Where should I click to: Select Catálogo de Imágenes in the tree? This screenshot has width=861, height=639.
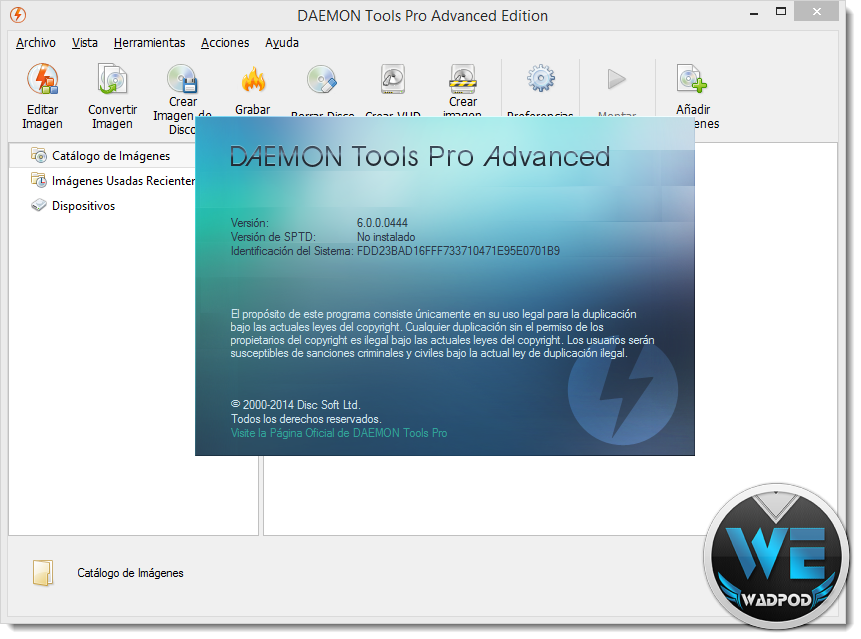coord(111,156)
